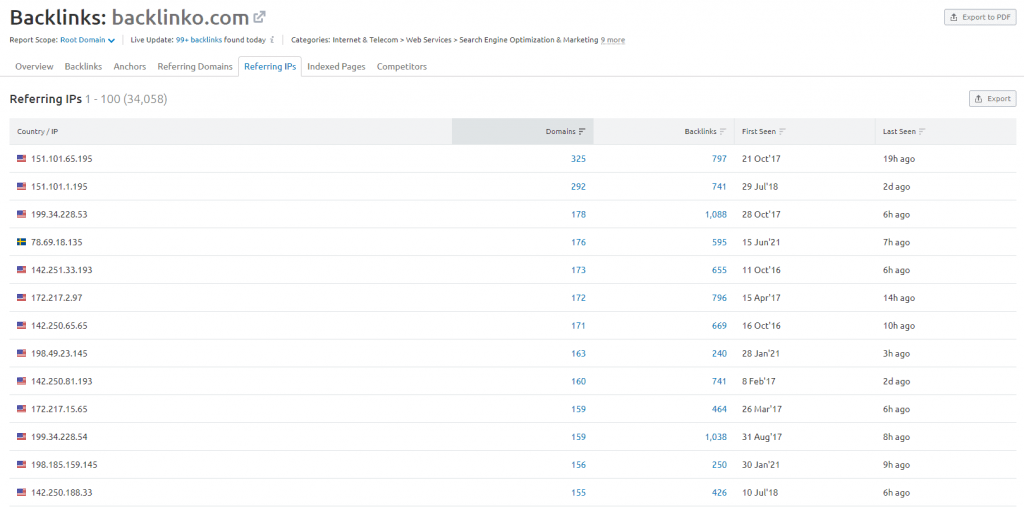Click last seen value 14h ago
Viewport: 1024px width, 507px height.
(x=899, y=298)
